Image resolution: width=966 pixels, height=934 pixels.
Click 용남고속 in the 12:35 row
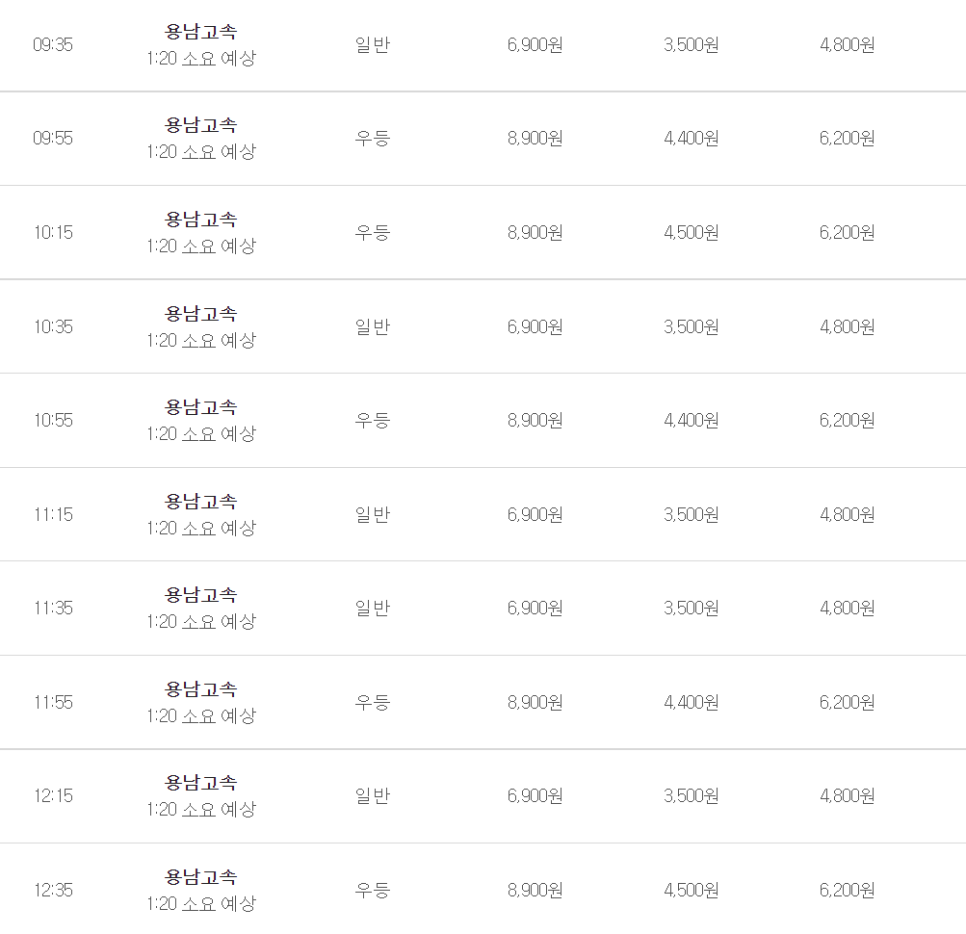(201, 877)
